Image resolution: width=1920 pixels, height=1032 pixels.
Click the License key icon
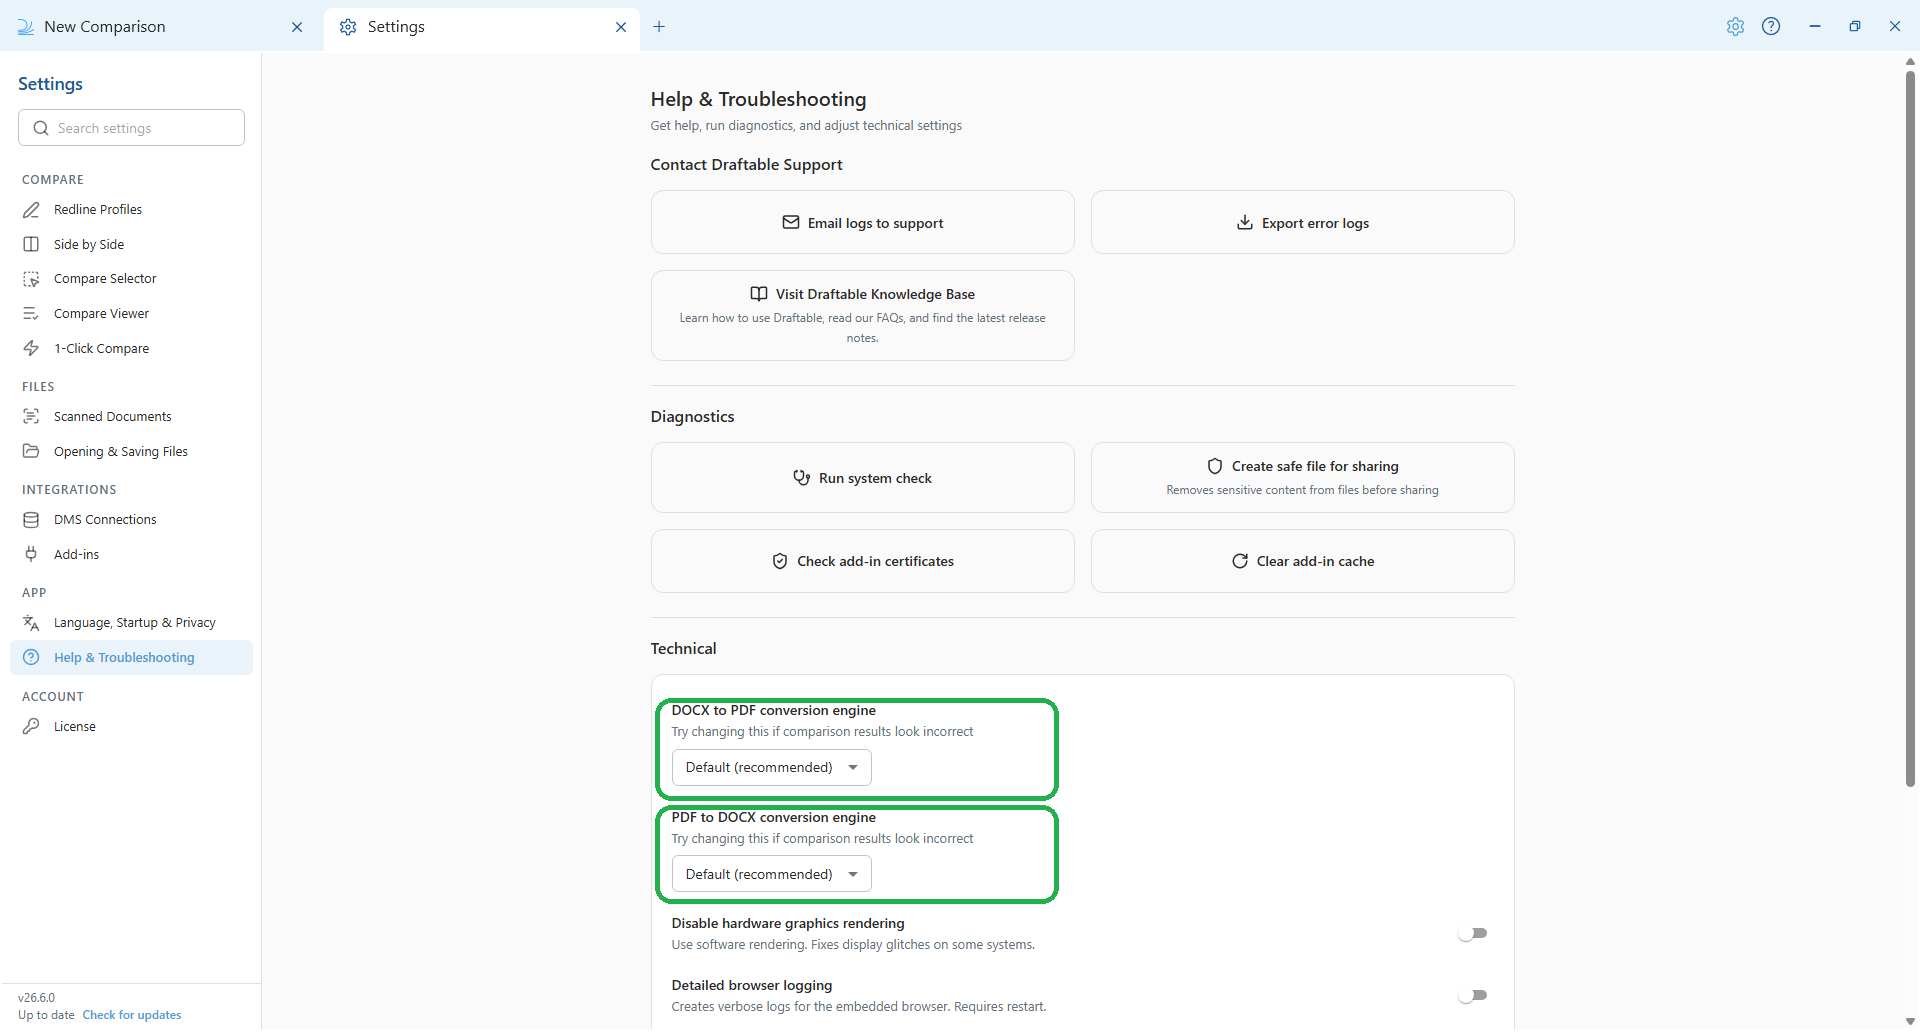click(31, 727)
